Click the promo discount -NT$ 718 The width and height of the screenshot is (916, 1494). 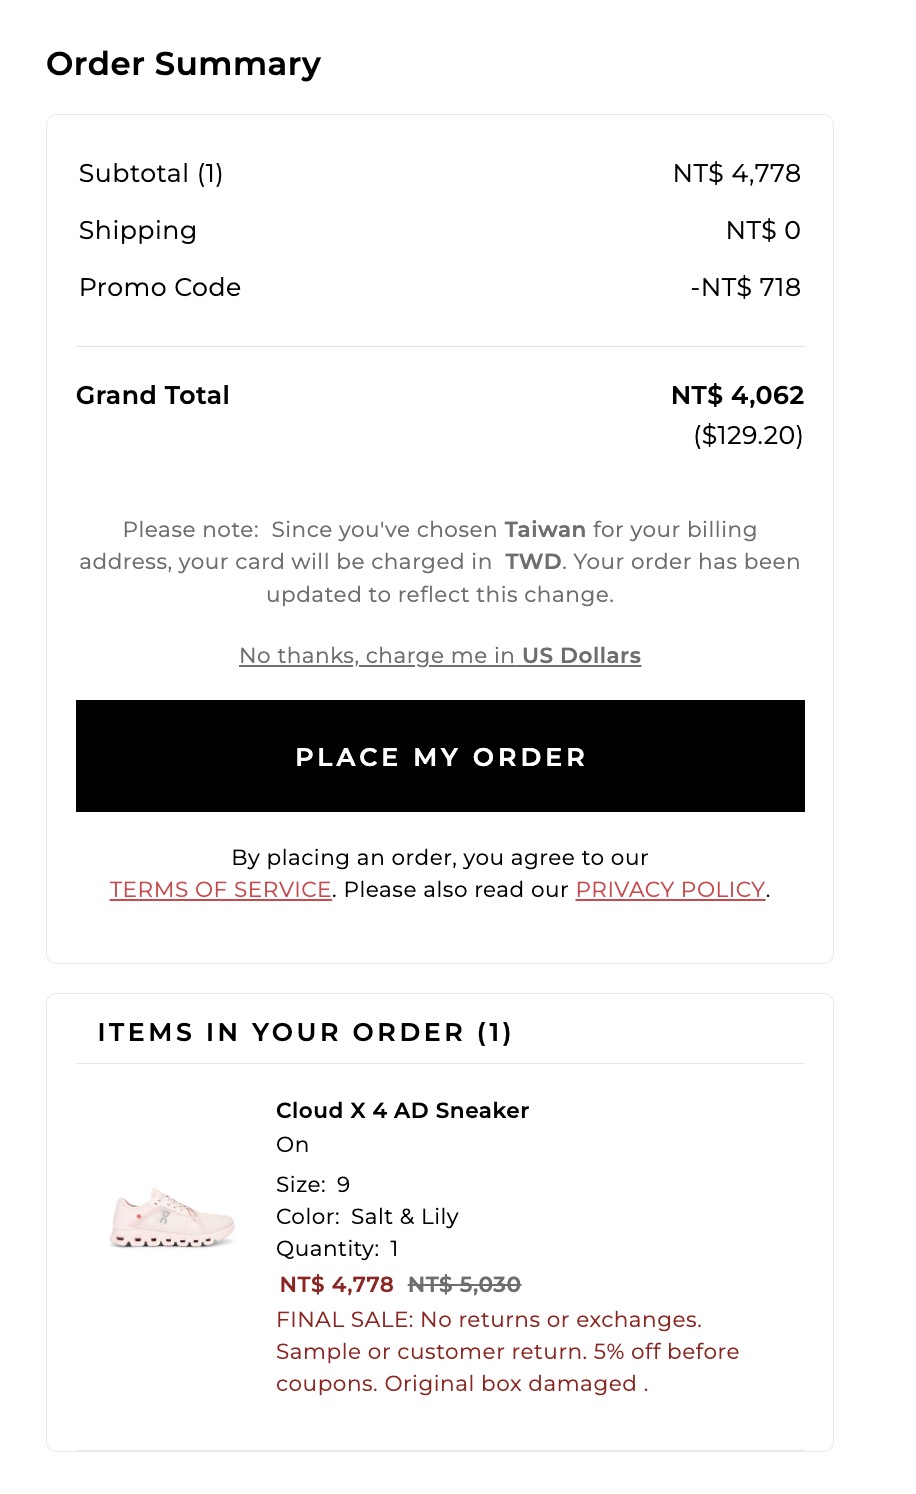click(746, 287)
